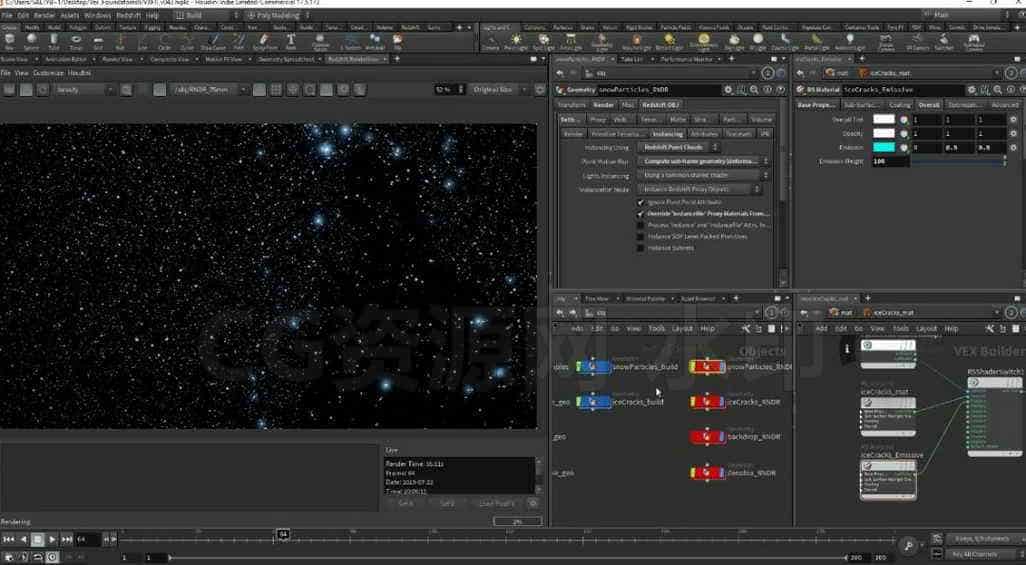Enable Instance SOP Level Packed Primitives checkbox

641,236
